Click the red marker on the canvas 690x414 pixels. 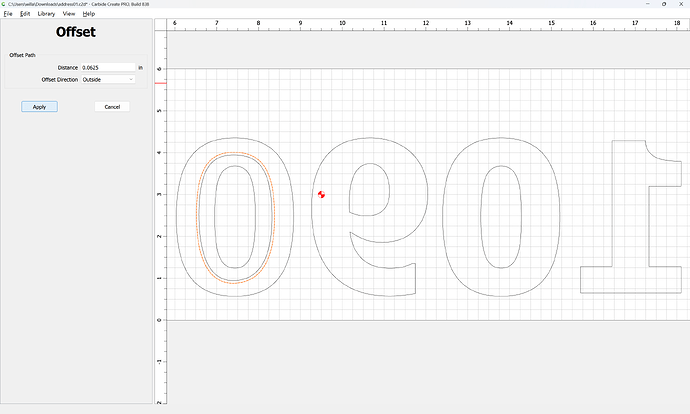[x=321, y=194]
